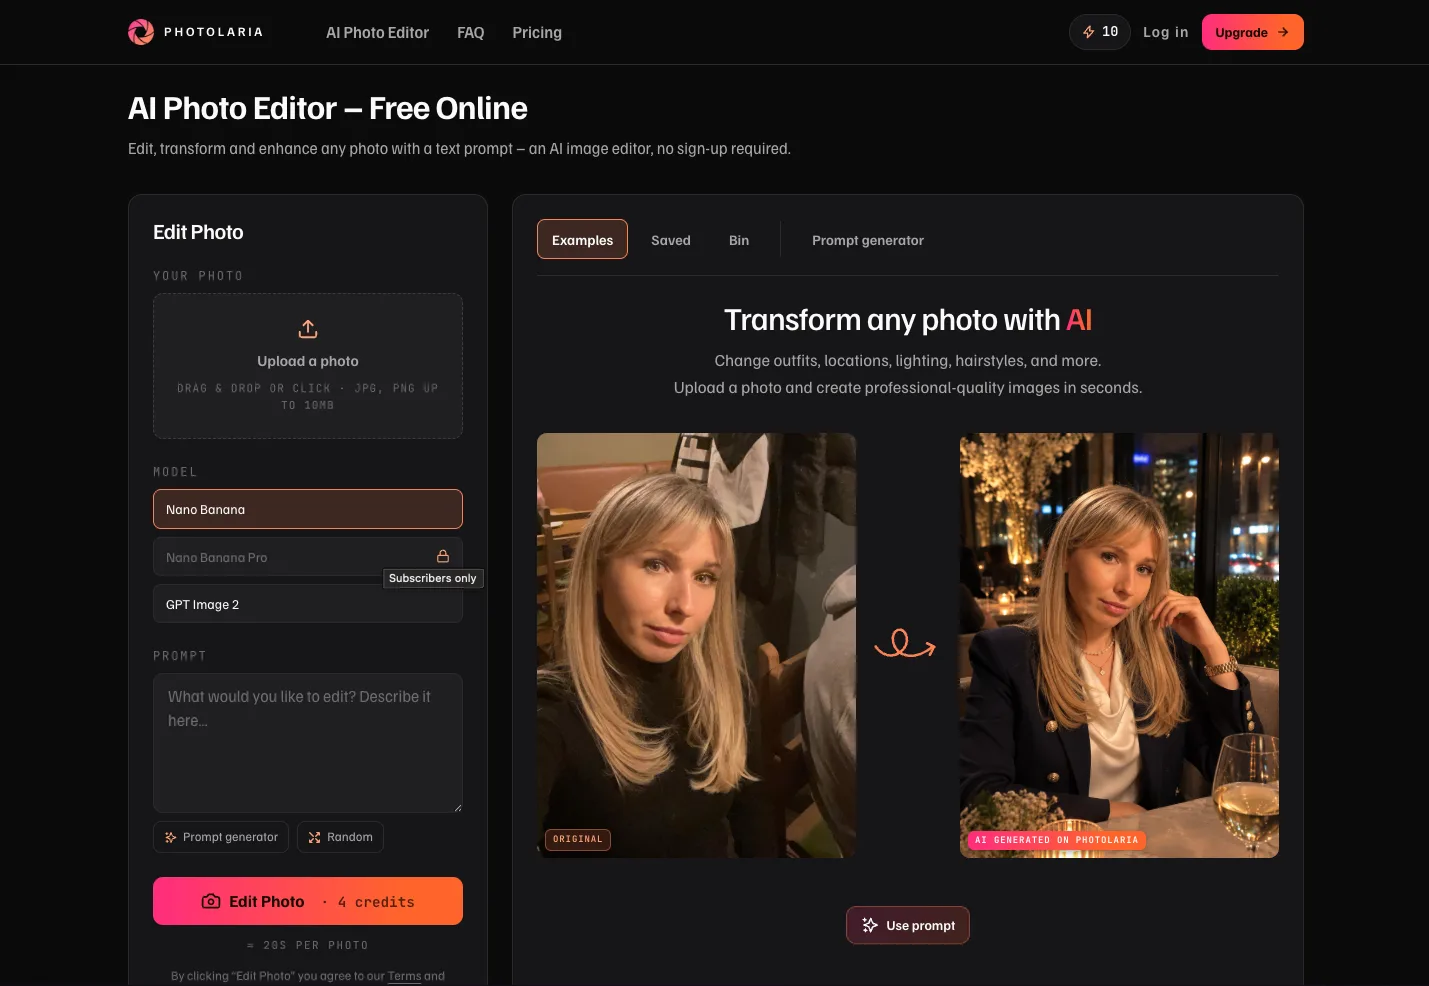Open the Prompt generator tab

(x=868, y=240)
